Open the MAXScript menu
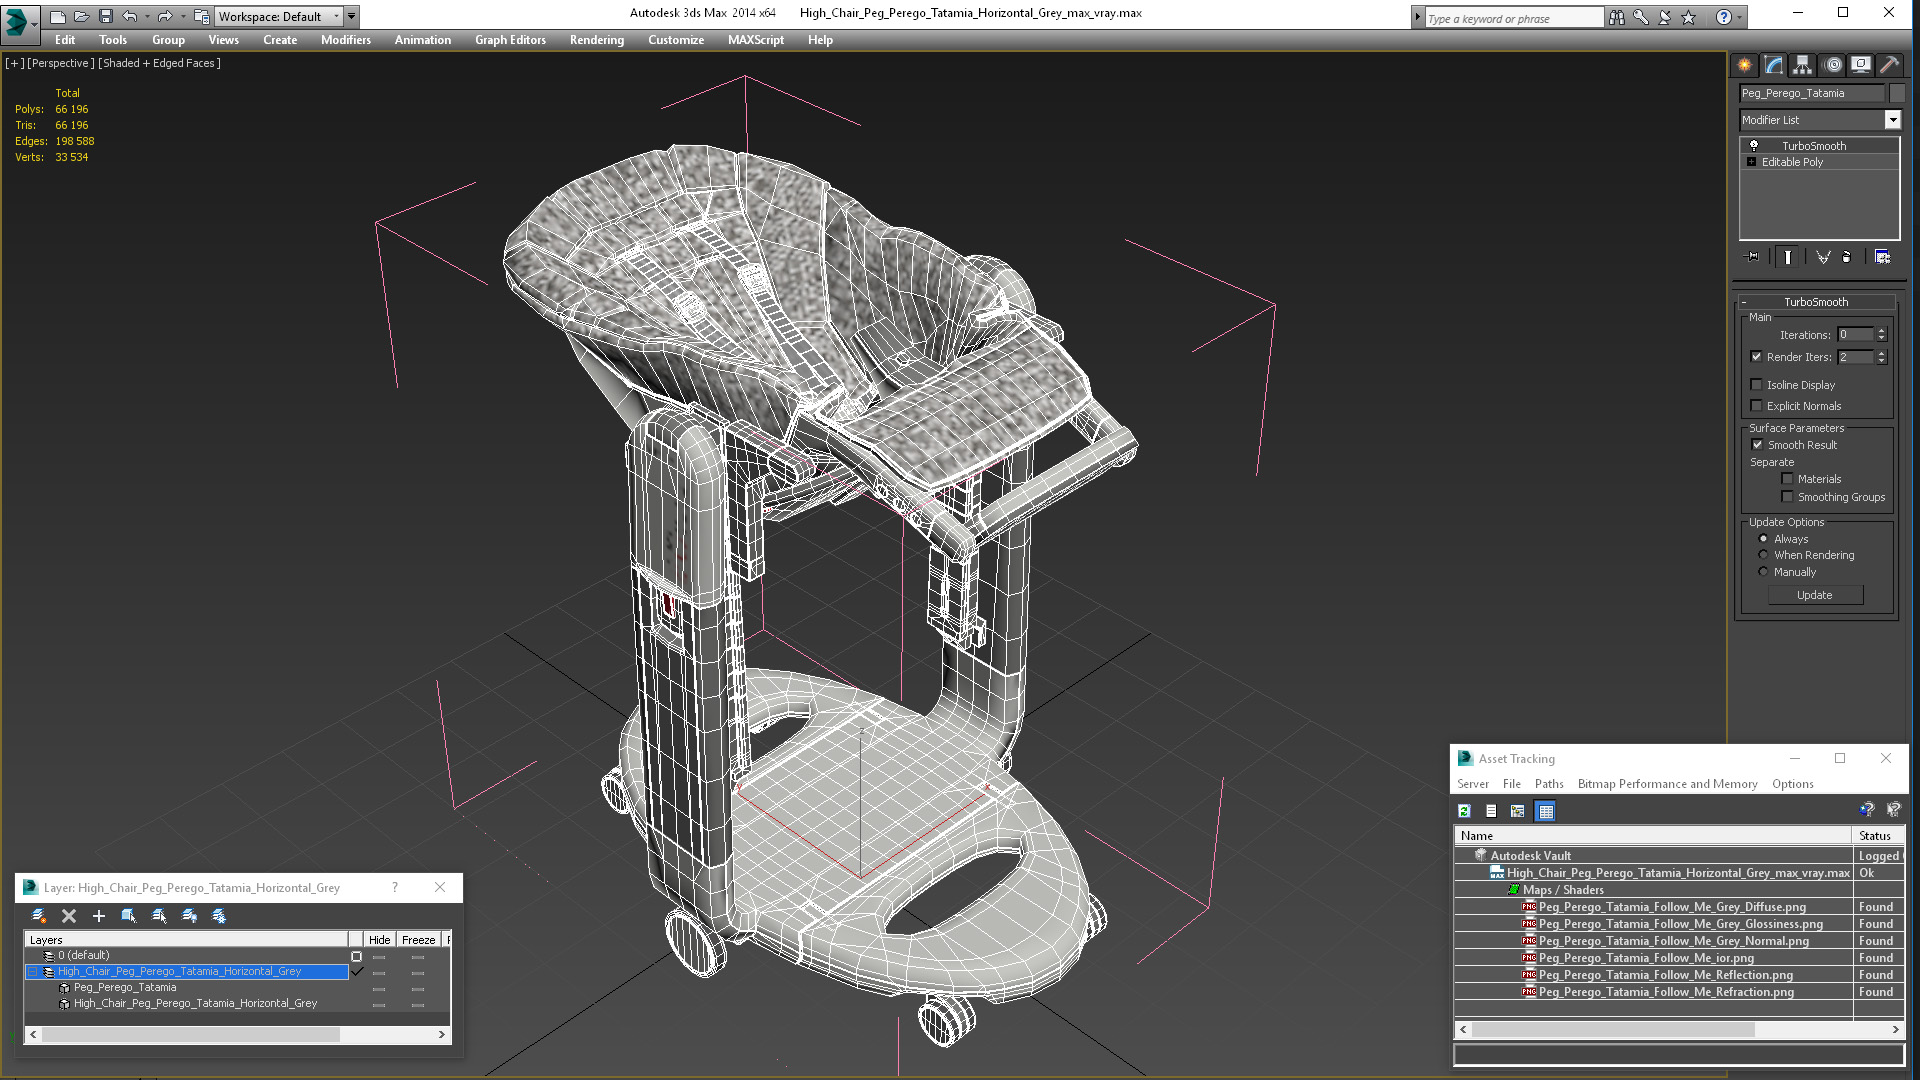1920x1080 pixels. click(x=756, y=40)
